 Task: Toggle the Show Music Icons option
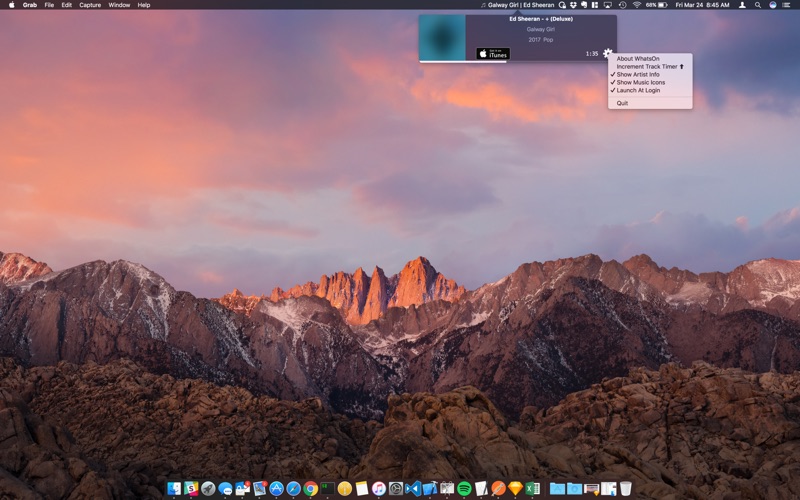640,82
